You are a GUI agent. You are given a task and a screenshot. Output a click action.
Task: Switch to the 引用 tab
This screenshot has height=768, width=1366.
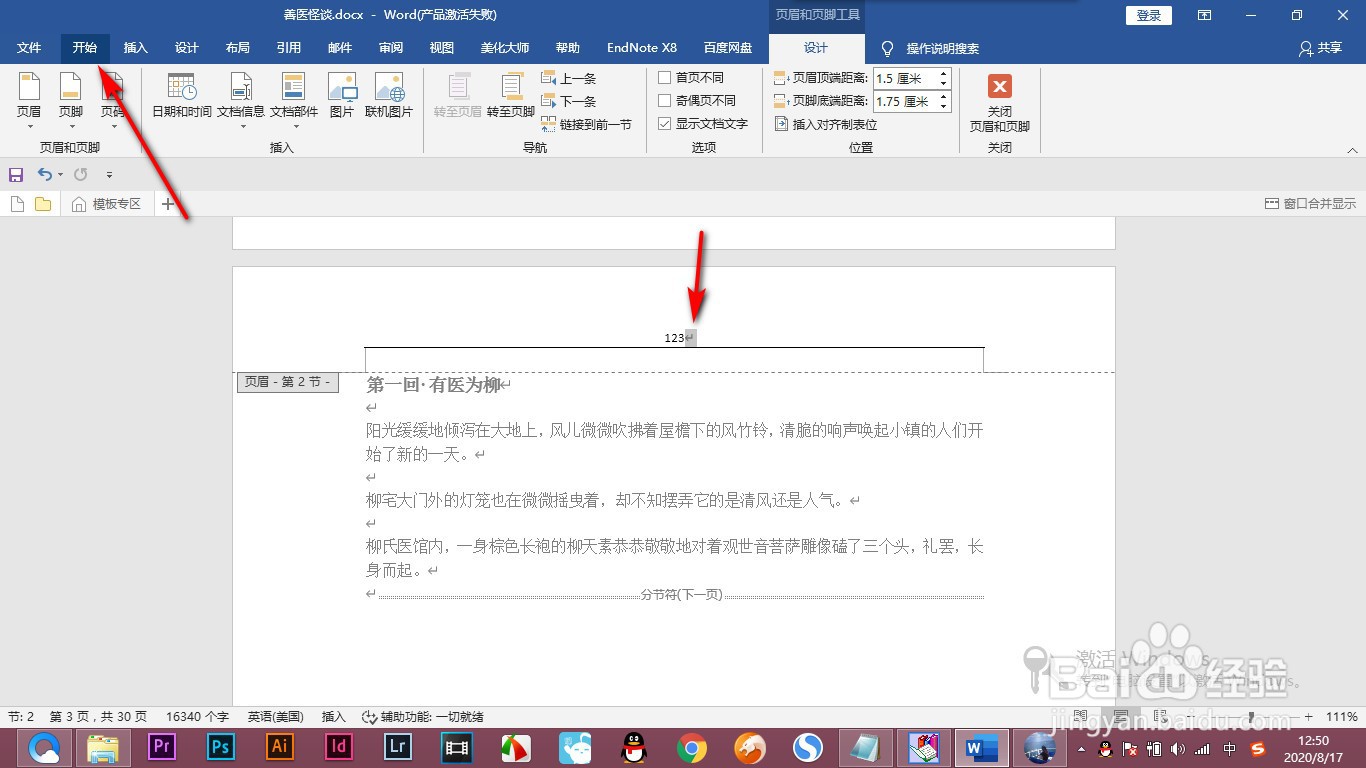click(x=289, y=48)
